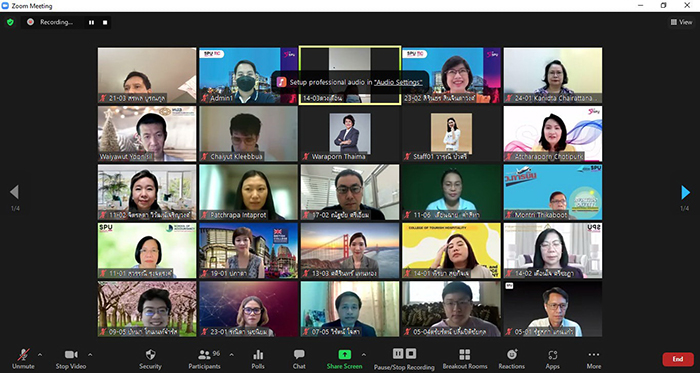
Task: Click the green Share Screen icon
Action: [x=344, y=355]
